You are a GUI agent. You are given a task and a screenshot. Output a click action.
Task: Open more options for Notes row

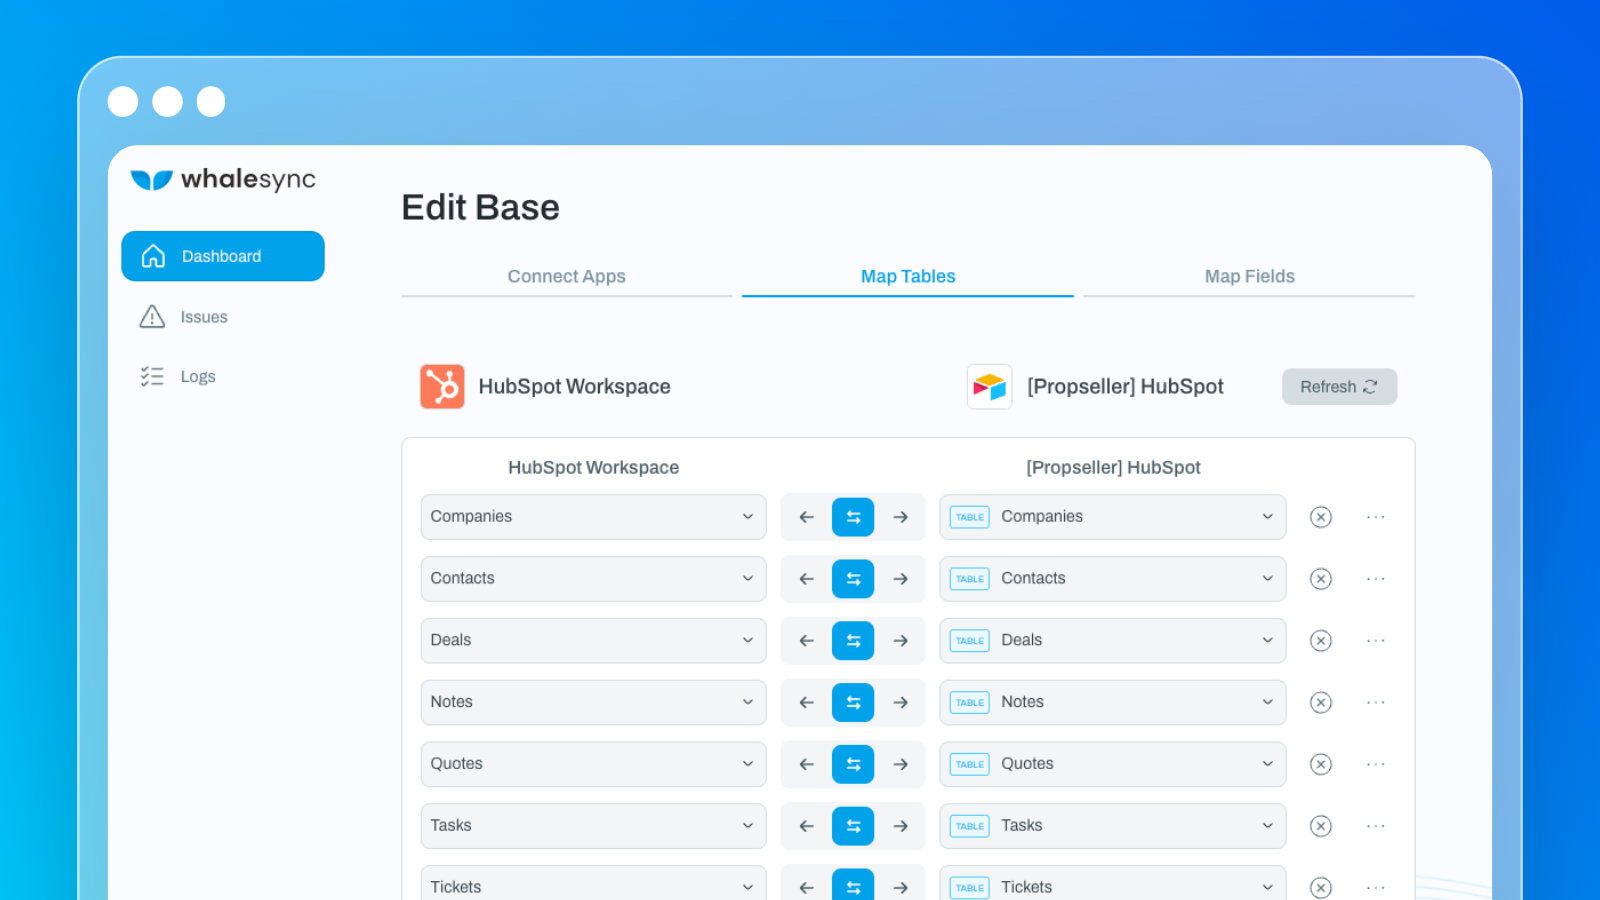pos(1375,703)
